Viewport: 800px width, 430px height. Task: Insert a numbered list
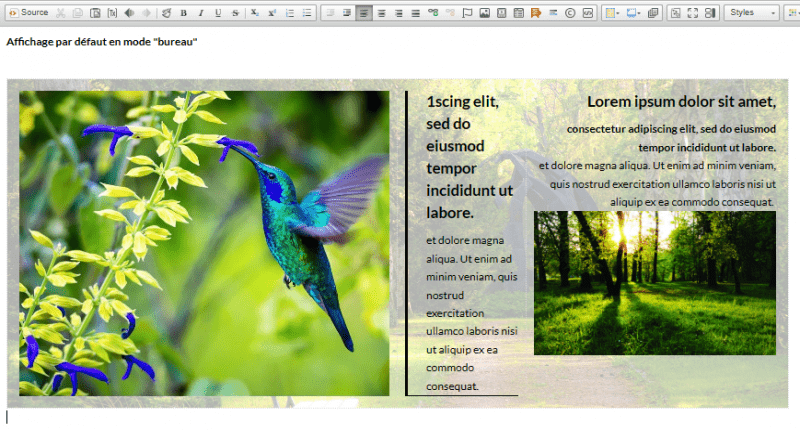(289, 12)
